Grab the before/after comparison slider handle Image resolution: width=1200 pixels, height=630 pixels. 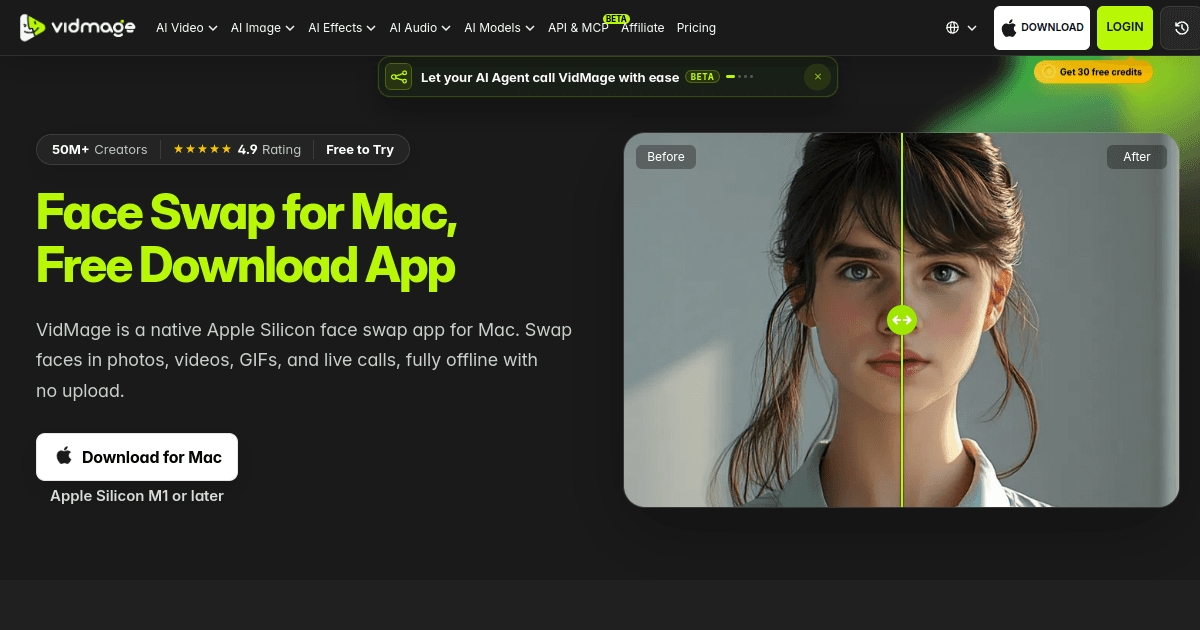click(x=902, y=320)
